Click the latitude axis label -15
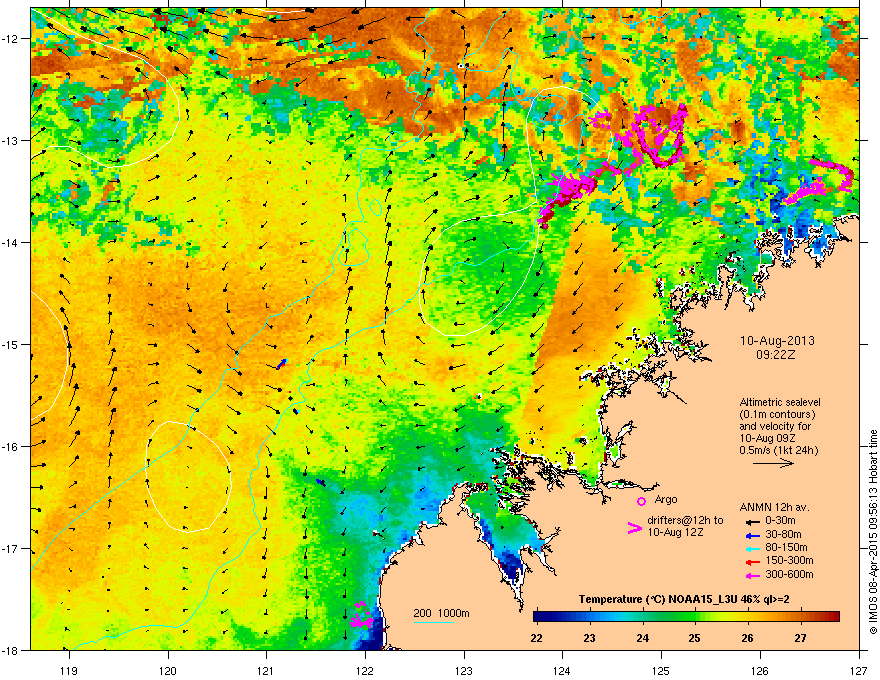The width and height of the screenshot is (880, 680). (10, 344)
